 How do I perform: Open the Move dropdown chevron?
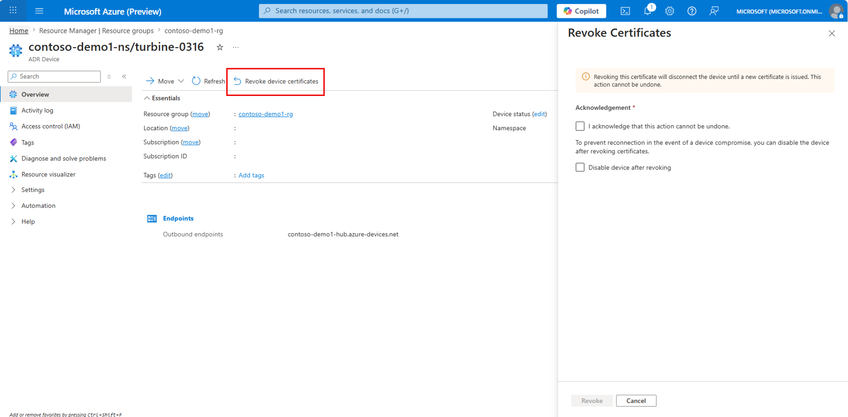click(x=181, y=81)
